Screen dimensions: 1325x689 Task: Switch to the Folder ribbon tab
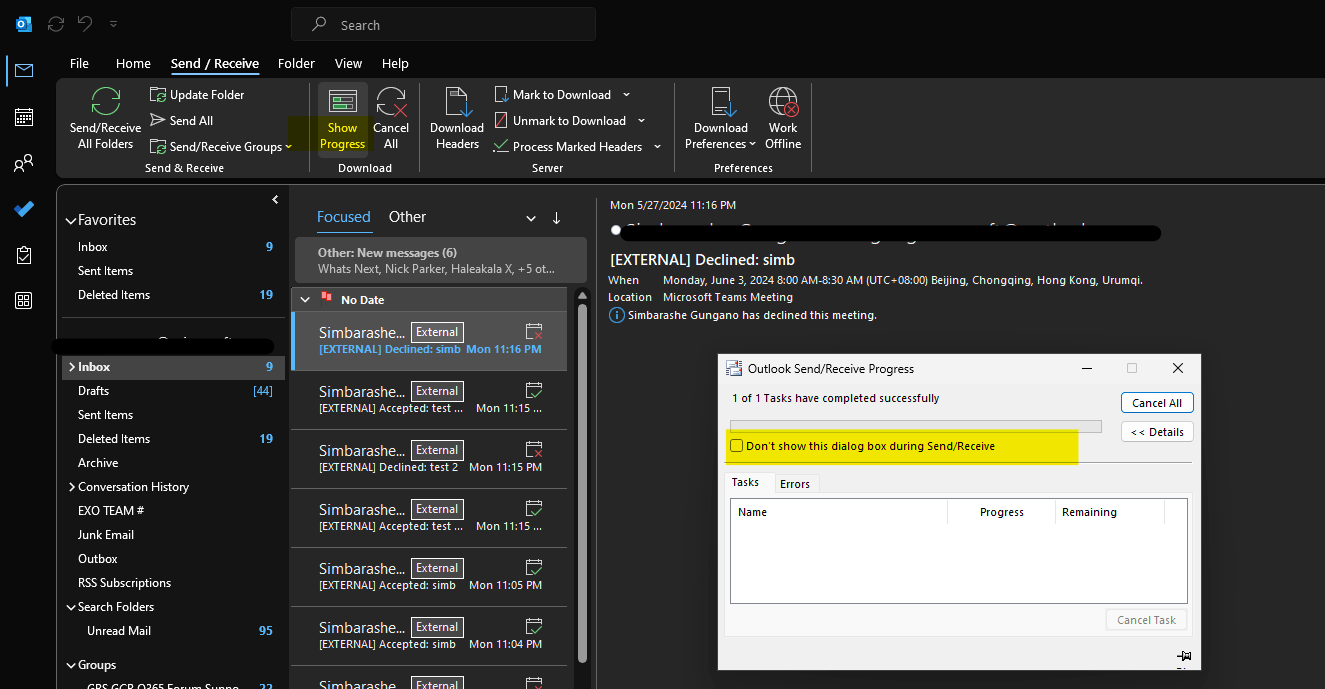296,63
